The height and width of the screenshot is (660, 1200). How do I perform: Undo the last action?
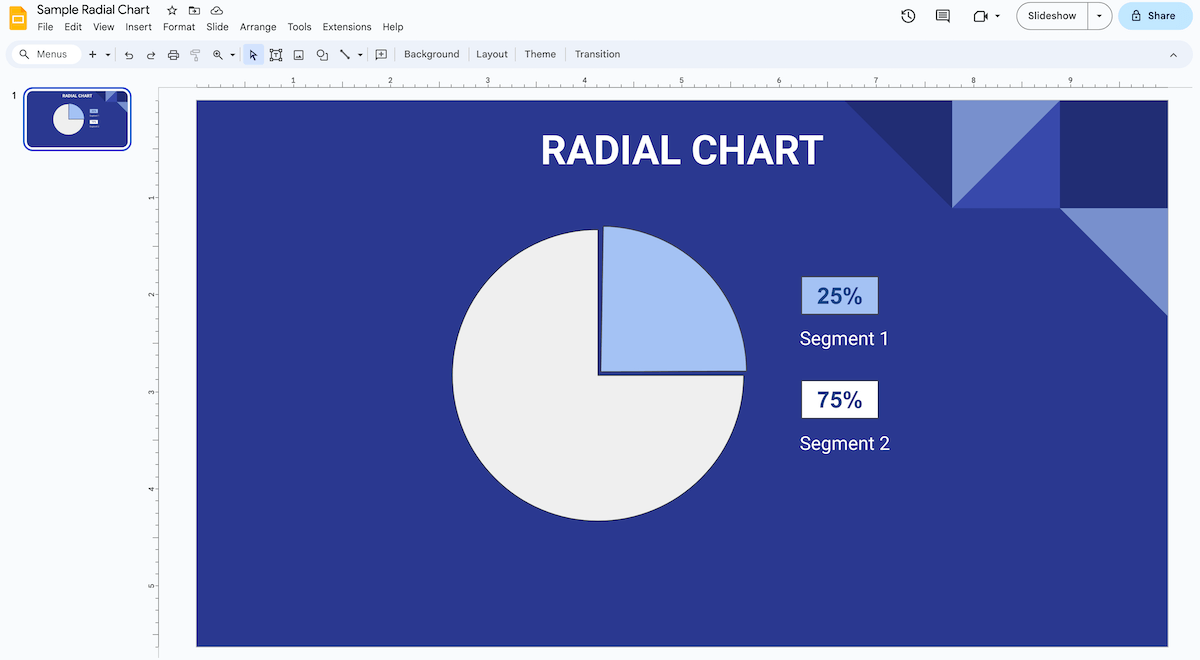click(129, 54)
